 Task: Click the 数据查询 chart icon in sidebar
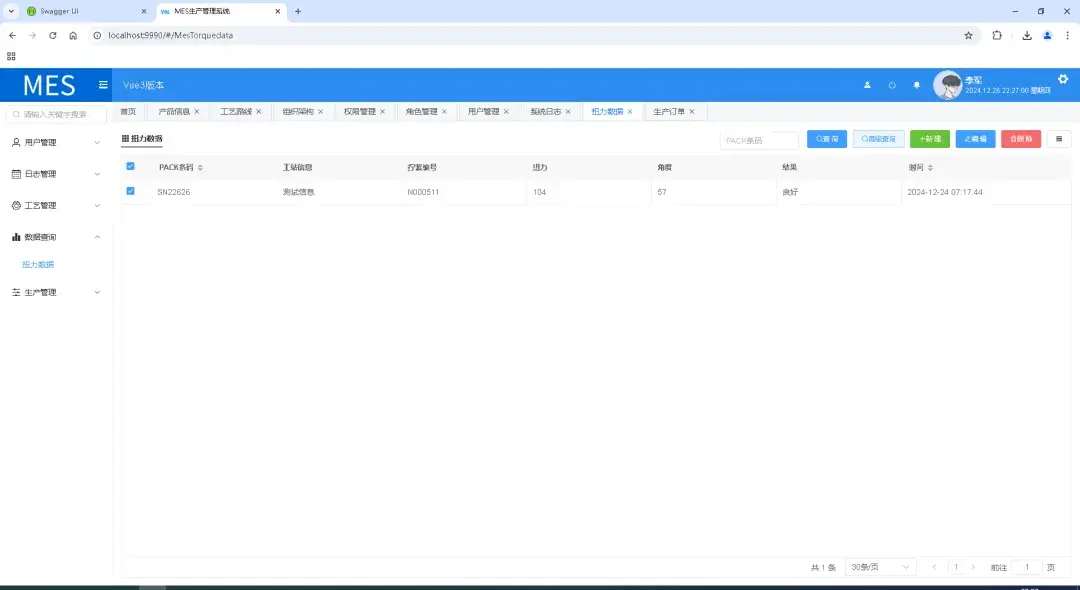pyautogui.click(x=17, y=236)
